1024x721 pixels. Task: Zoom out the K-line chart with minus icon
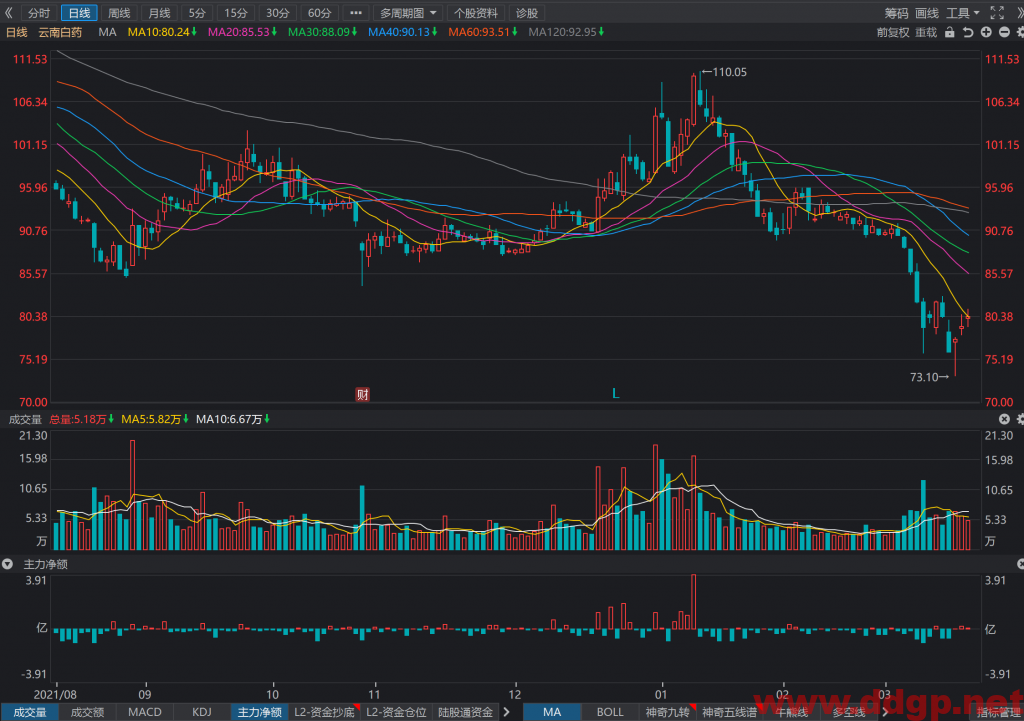pyautogui.click(x=1004, y=32)
